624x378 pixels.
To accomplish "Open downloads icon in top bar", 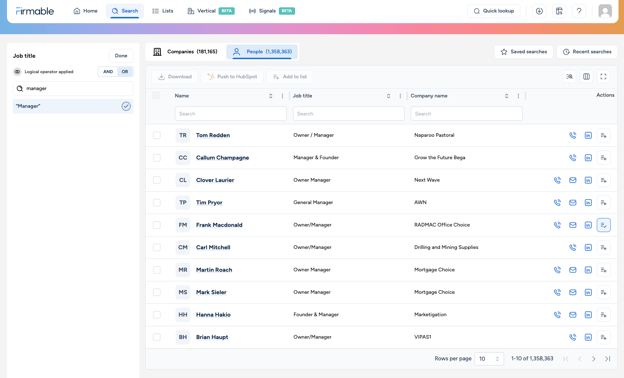I will [539, 11].
